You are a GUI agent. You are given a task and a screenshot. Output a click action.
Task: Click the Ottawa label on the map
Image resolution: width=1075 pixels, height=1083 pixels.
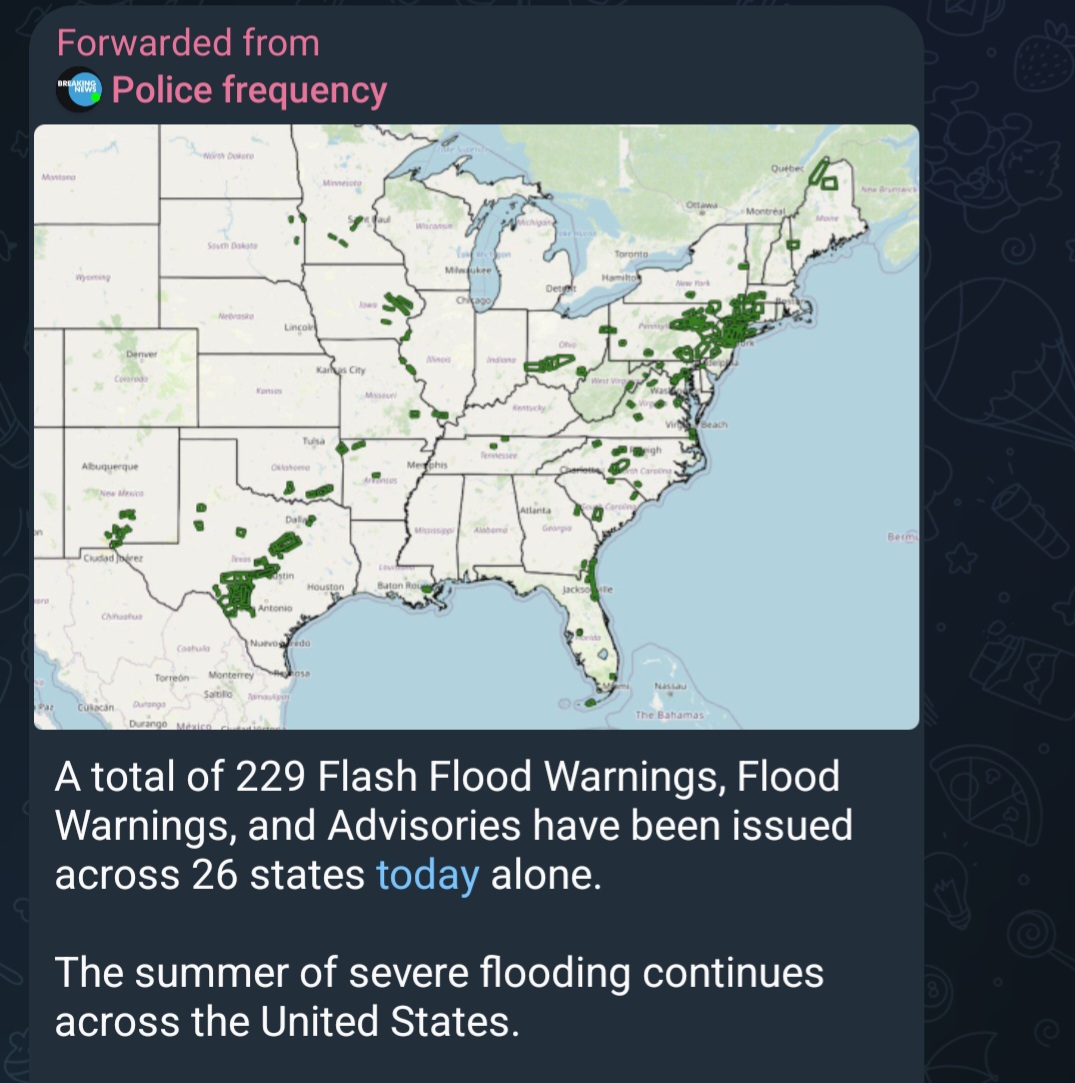click(702, 205)
